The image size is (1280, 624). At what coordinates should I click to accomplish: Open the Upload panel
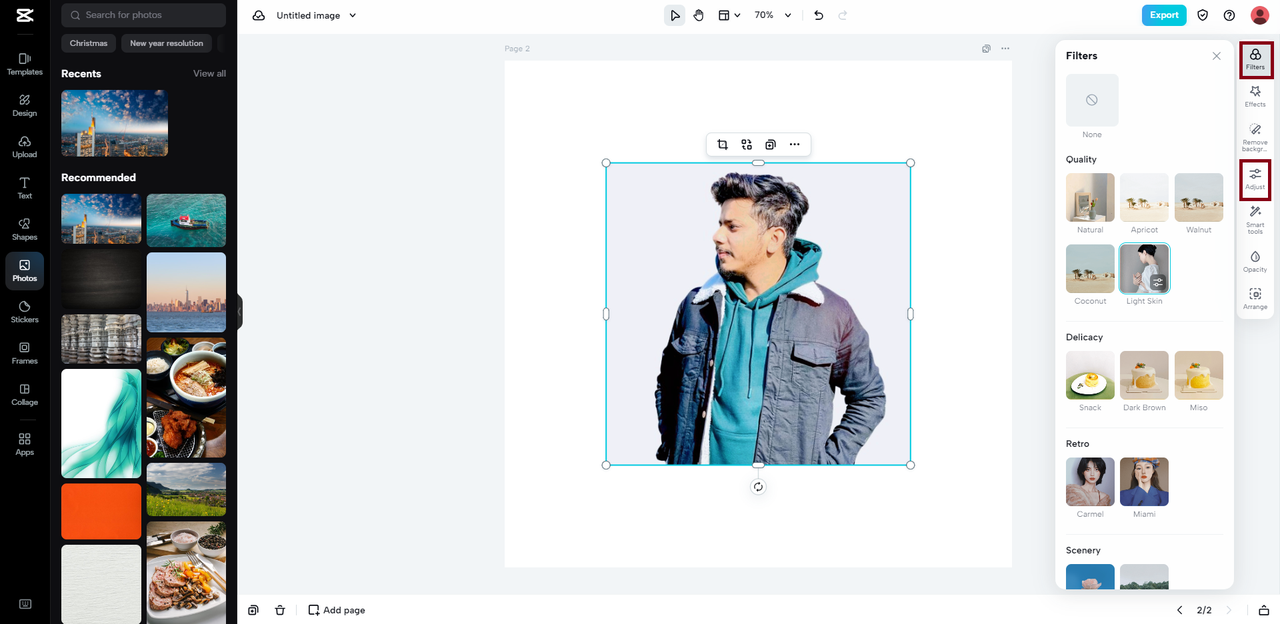pos(25,146)
